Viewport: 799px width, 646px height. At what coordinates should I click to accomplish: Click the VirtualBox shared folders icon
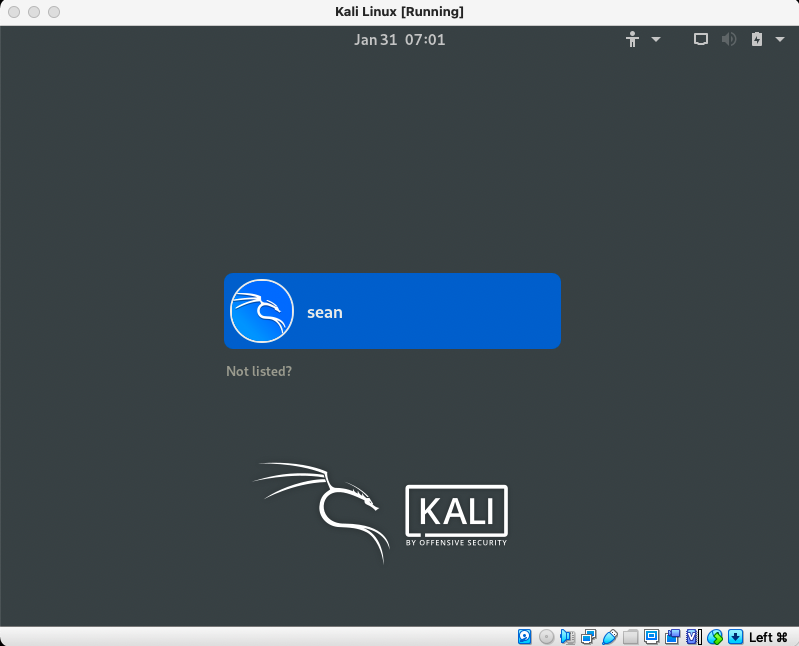click(630, 636)
